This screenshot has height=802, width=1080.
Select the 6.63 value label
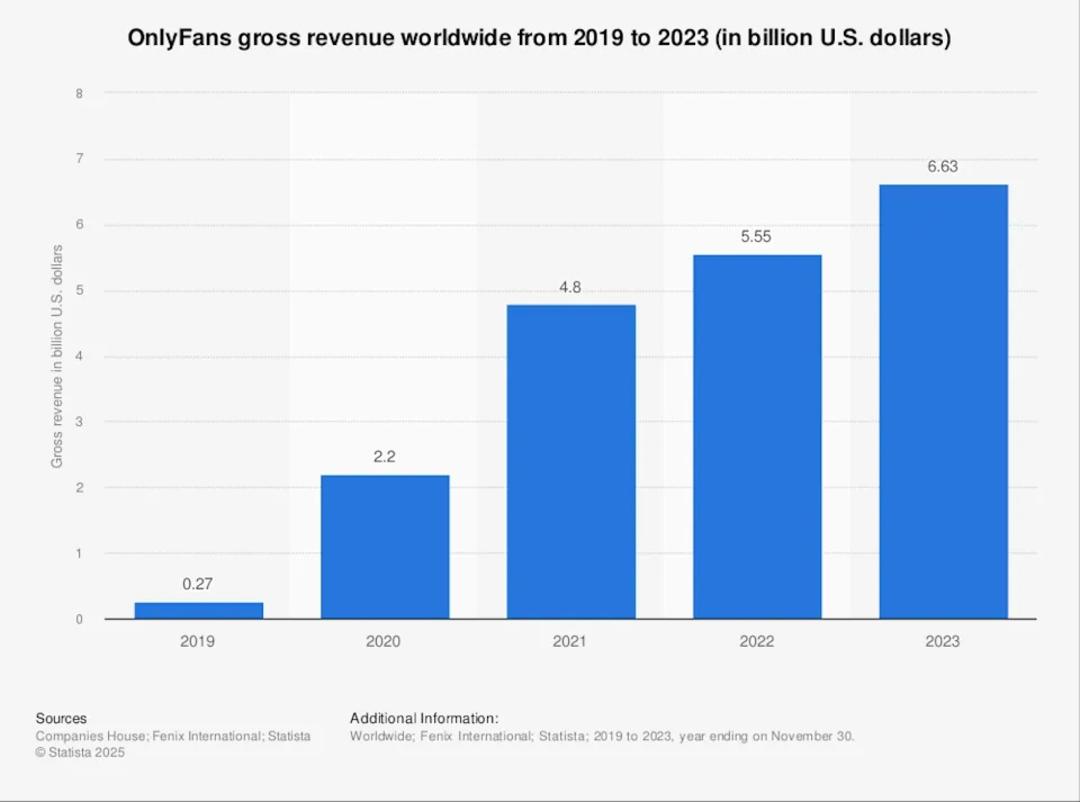click(x=942, y=167)
